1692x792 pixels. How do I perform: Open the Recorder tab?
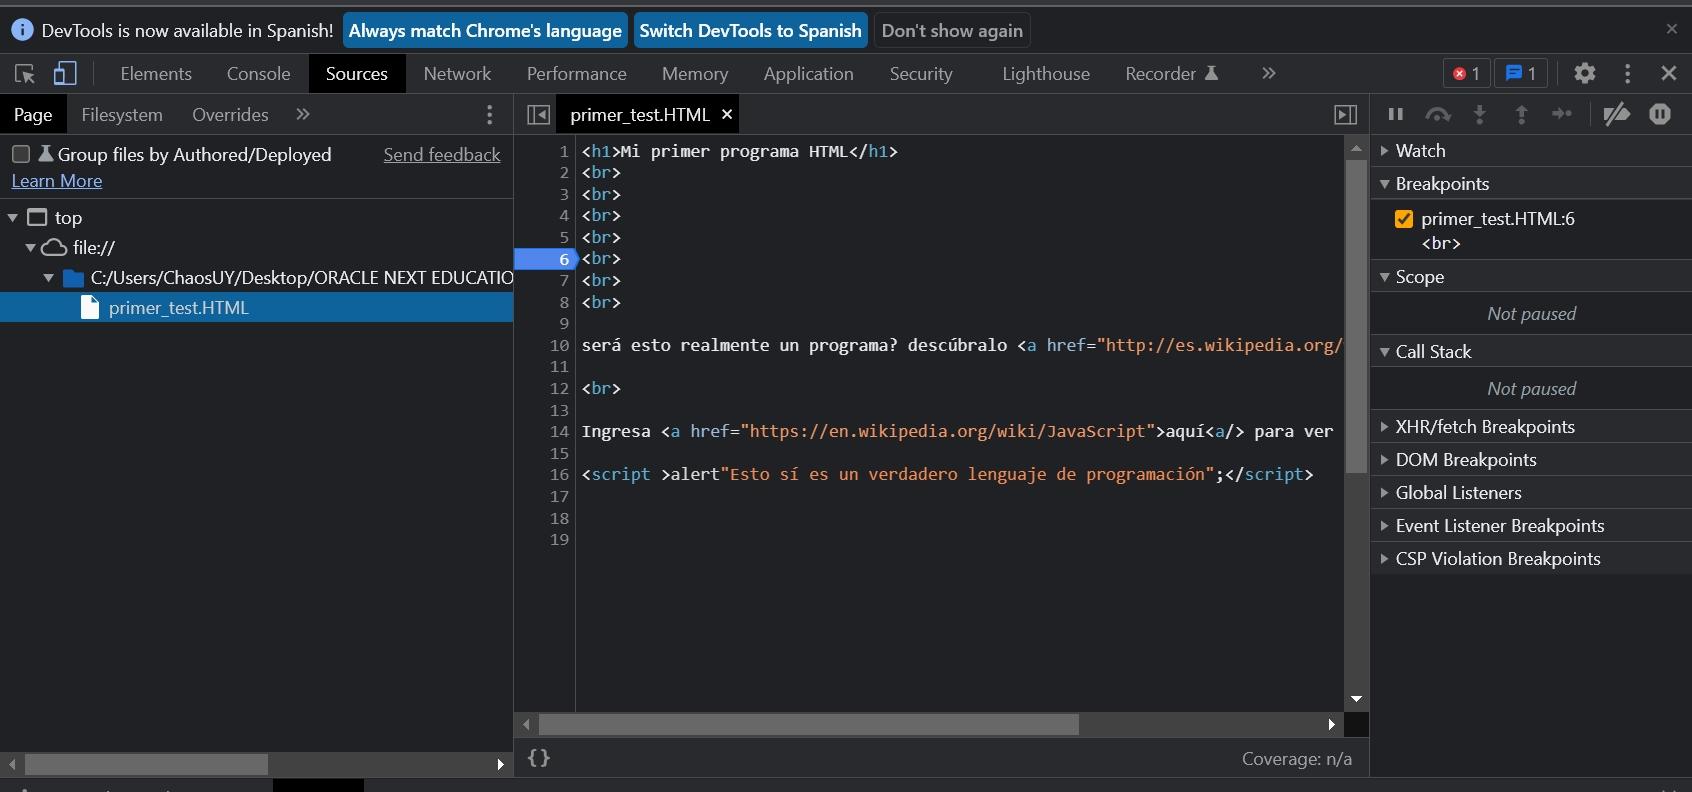(1171, 73)
